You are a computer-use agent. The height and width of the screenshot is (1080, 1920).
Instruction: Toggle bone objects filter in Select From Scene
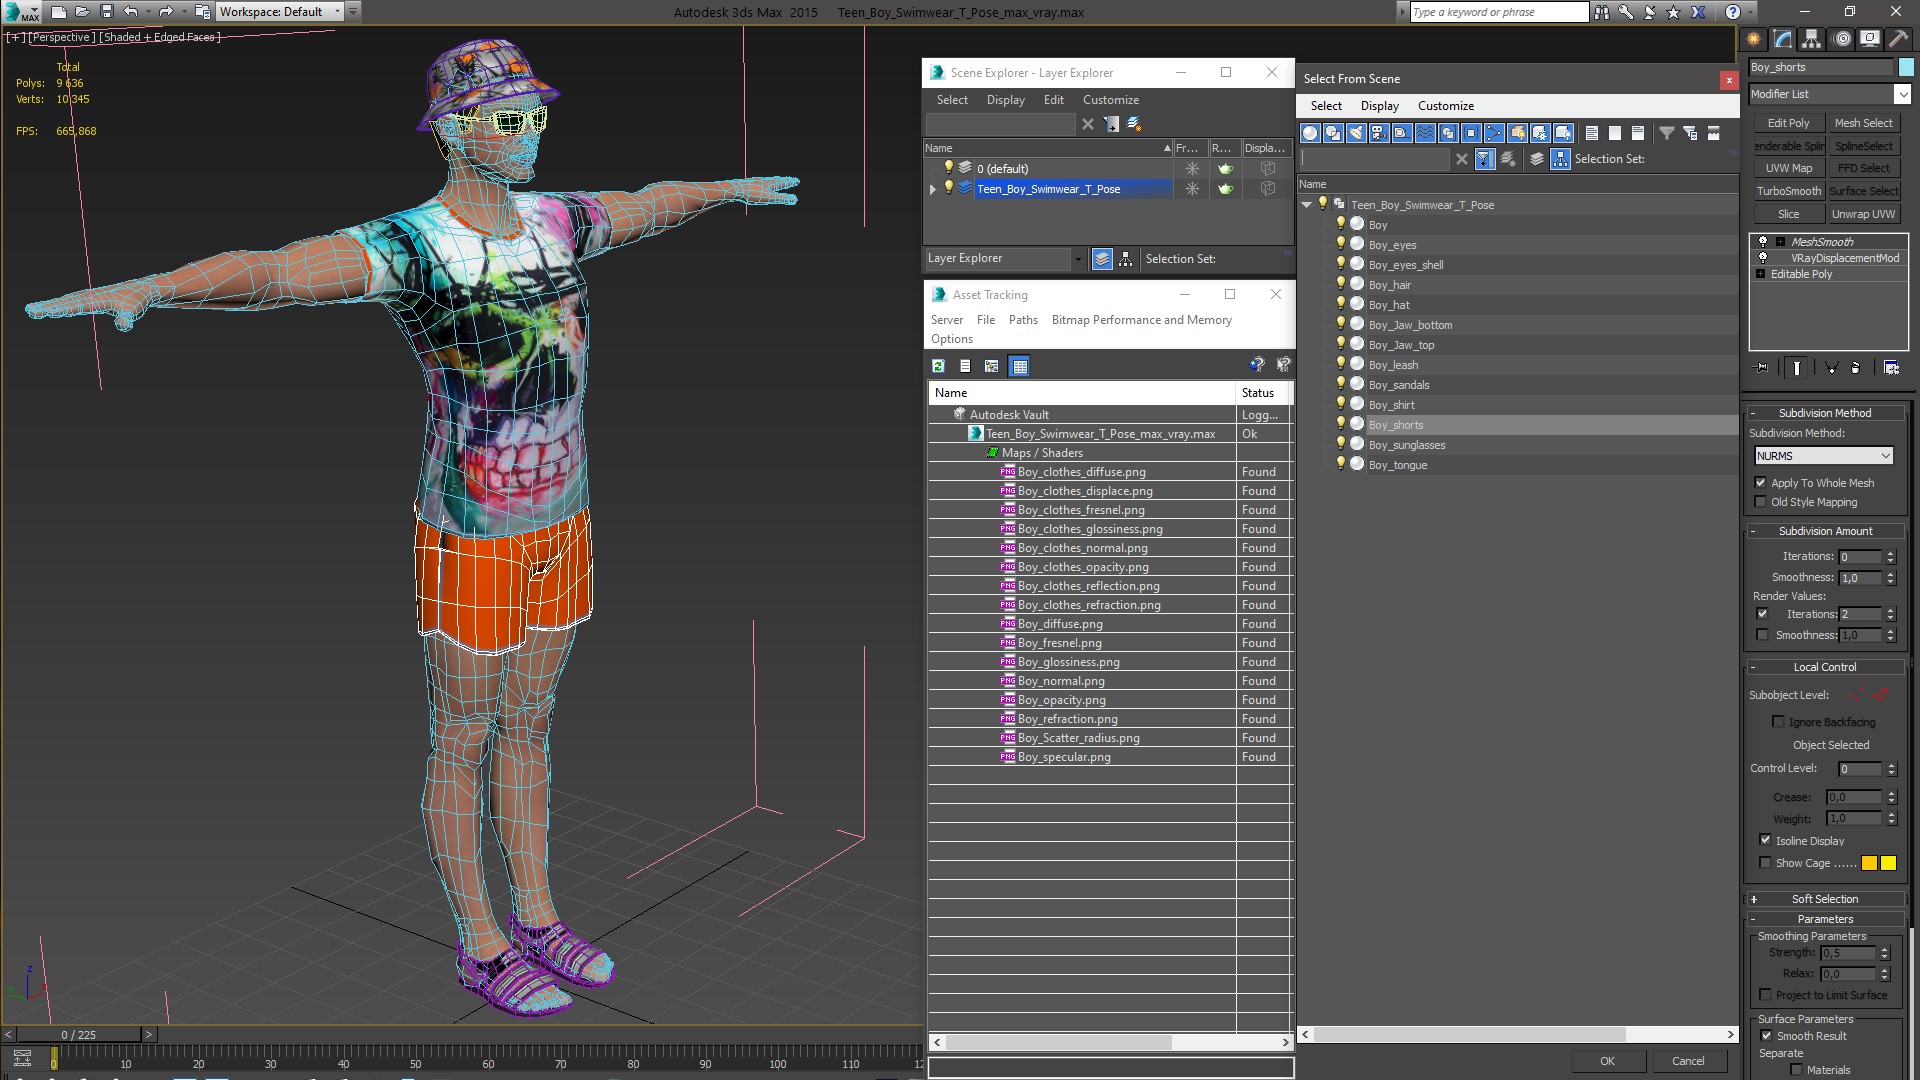point(1494,133)
